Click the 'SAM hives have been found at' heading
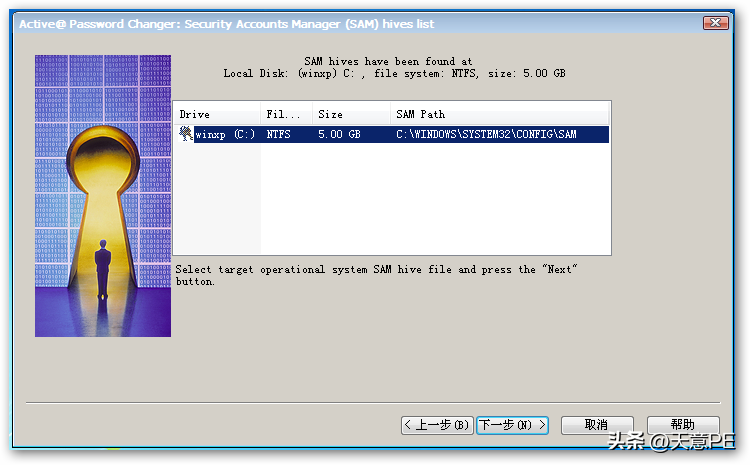750x465 pixels. 388,61
